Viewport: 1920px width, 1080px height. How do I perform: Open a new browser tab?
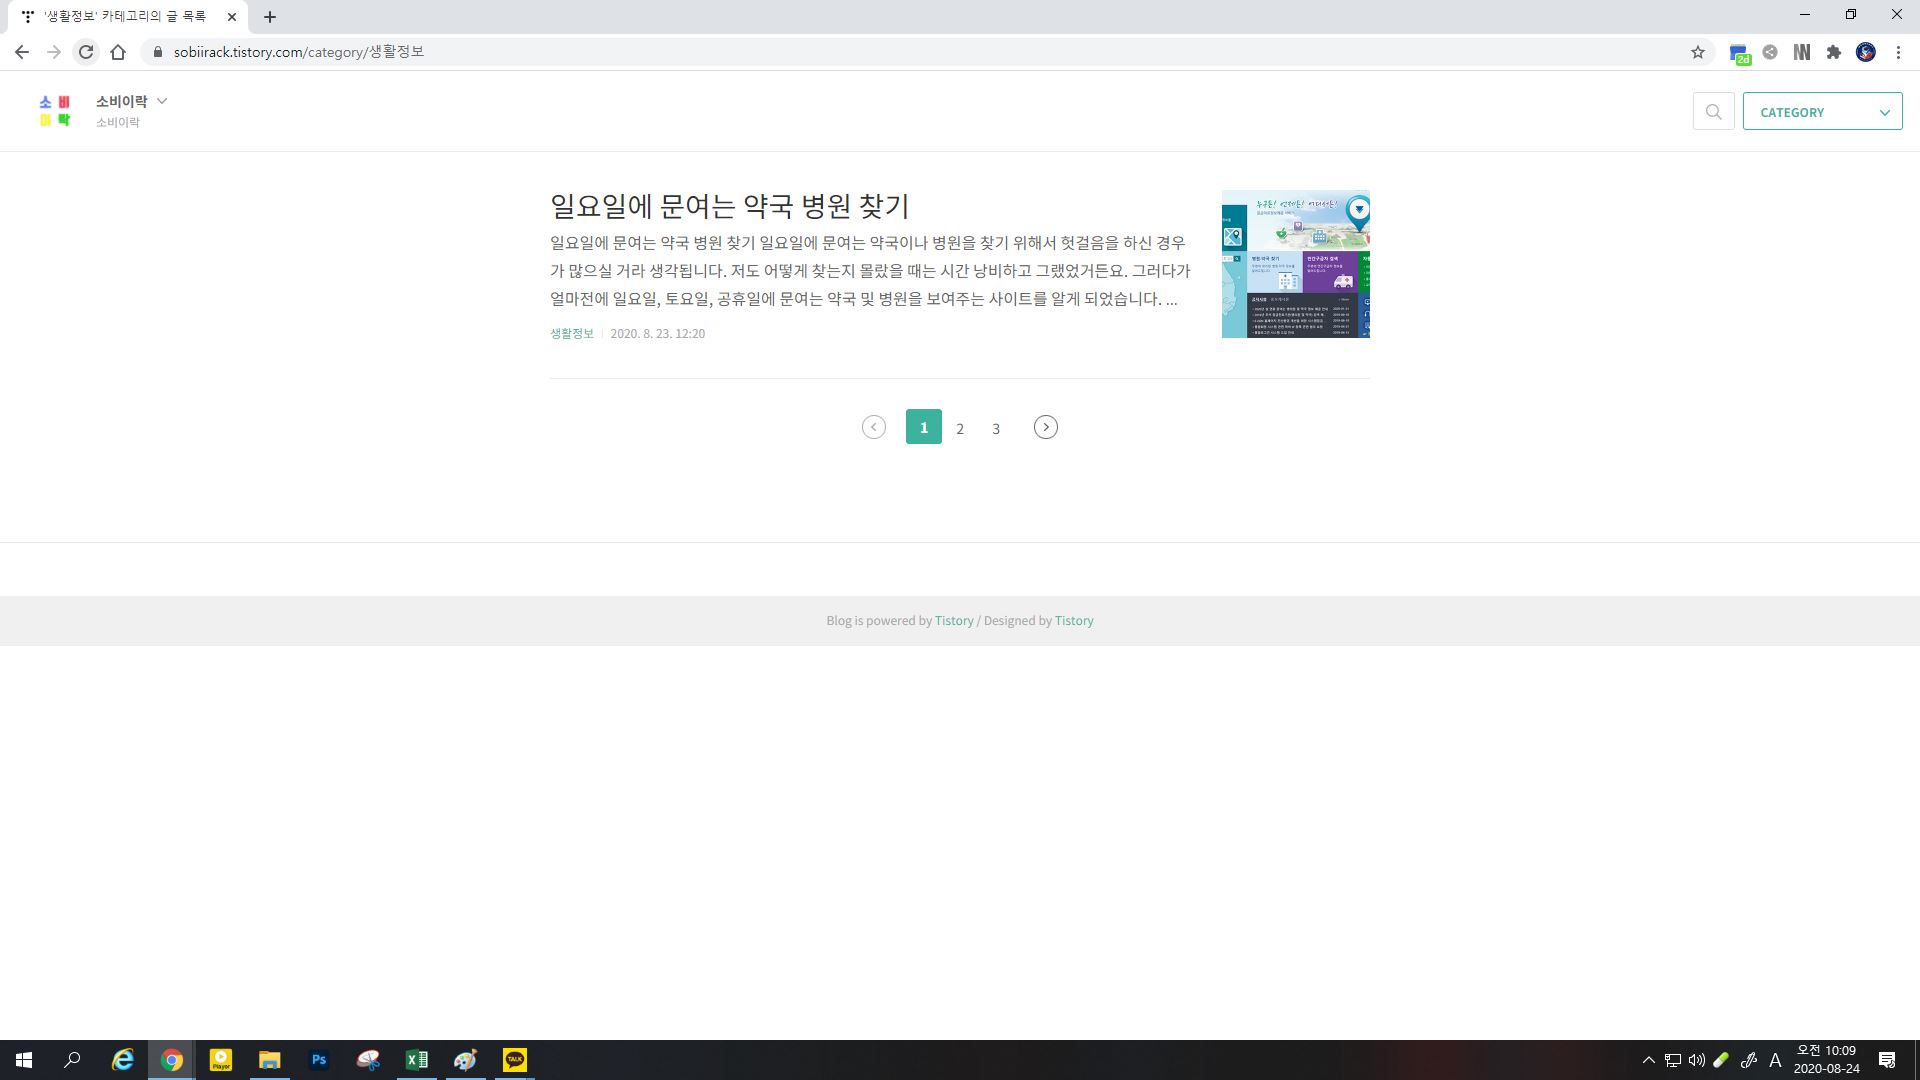pos(270,17)
